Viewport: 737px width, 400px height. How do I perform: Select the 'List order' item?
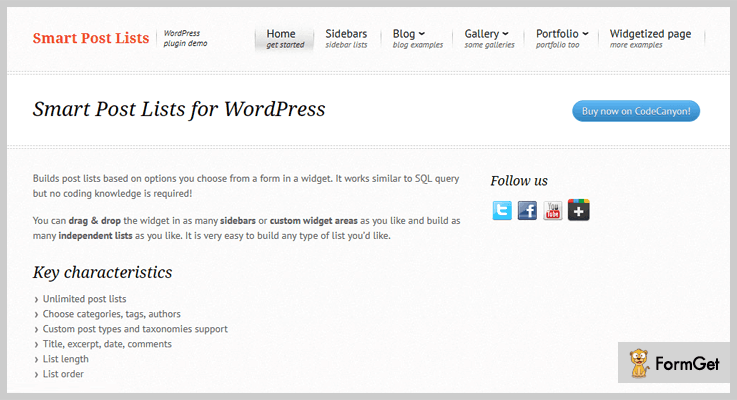click(x=63, y=374)
